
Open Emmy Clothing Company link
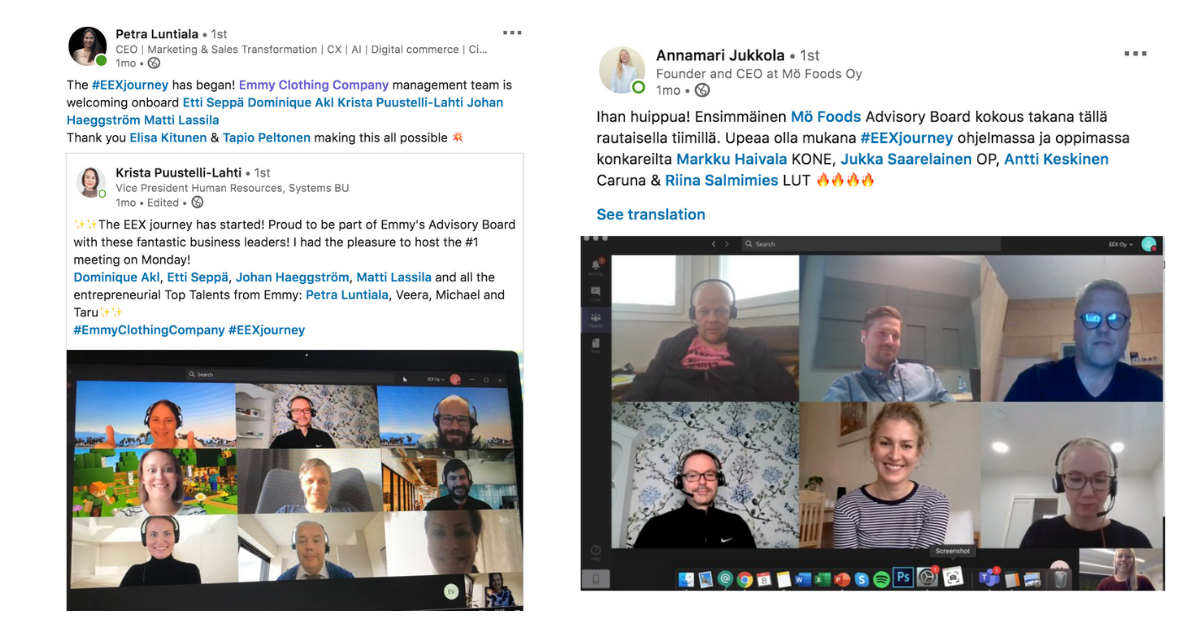point(314,85)
